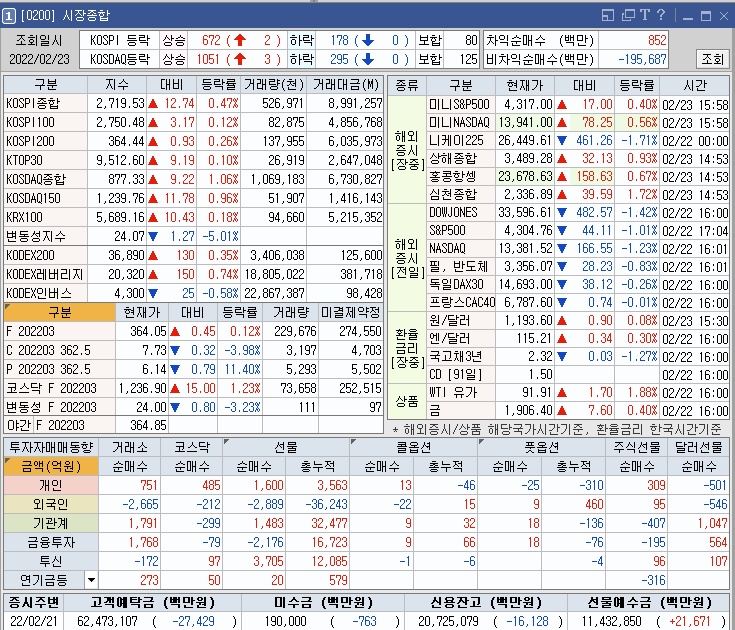This screenshot has width=735, height=630.
Task: Open a duplicate window via overlapping-windows icon
Action: point(628,15)
